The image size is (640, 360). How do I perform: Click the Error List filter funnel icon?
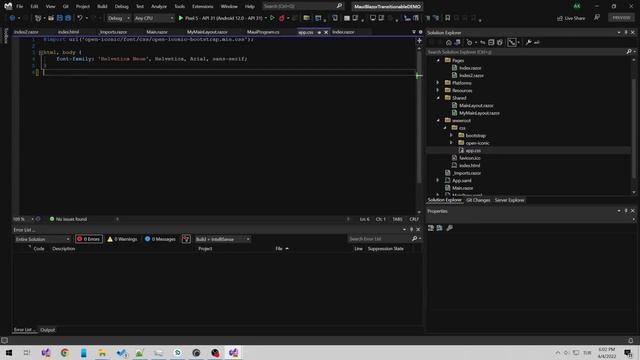(186, 239)
